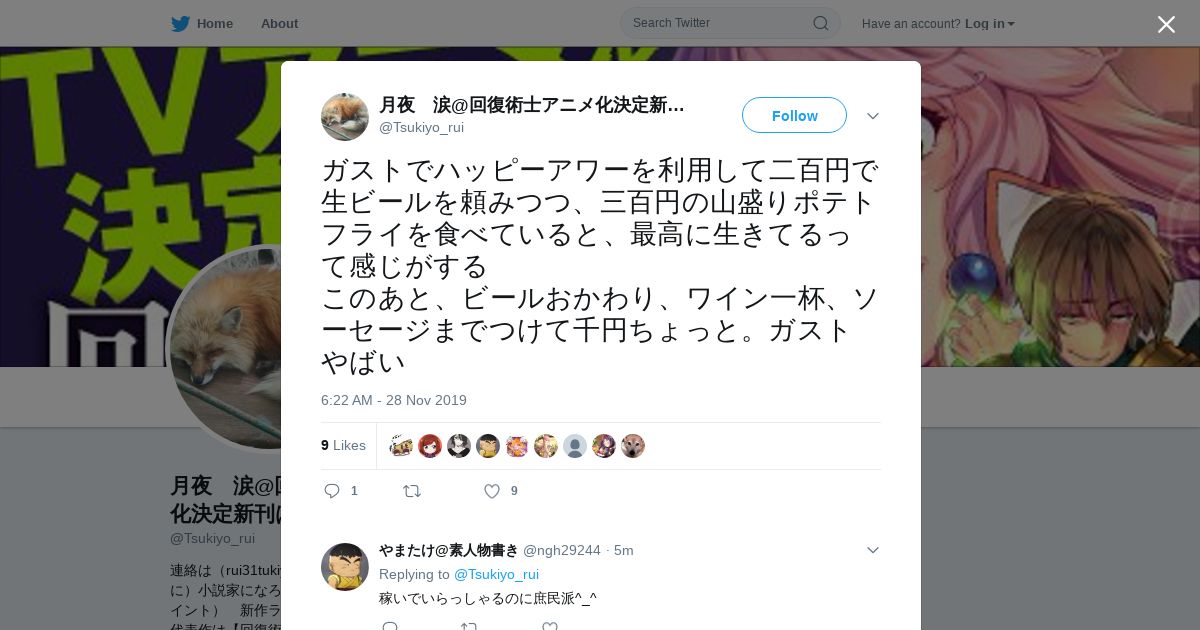Screen dimensions: 1200x630
Task: Open the replier やまたけ's avatar
Action: 345,567
